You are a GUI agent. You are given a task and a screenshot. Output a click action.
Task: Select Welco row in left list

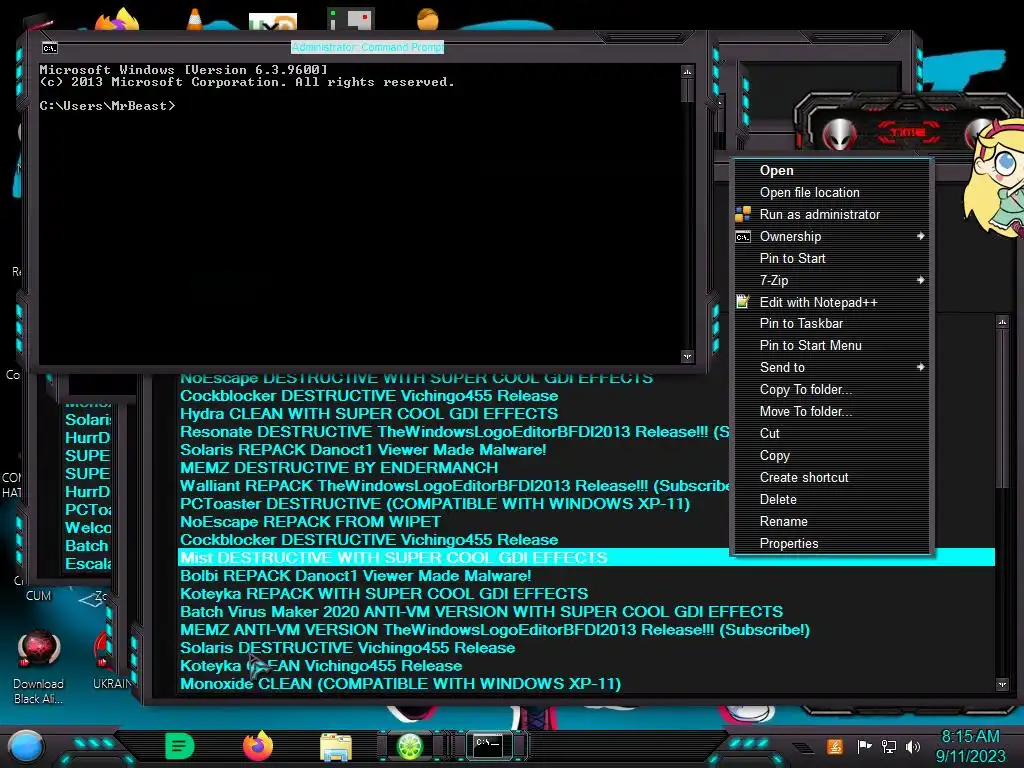pyautogui.click(x=88, y=528)
